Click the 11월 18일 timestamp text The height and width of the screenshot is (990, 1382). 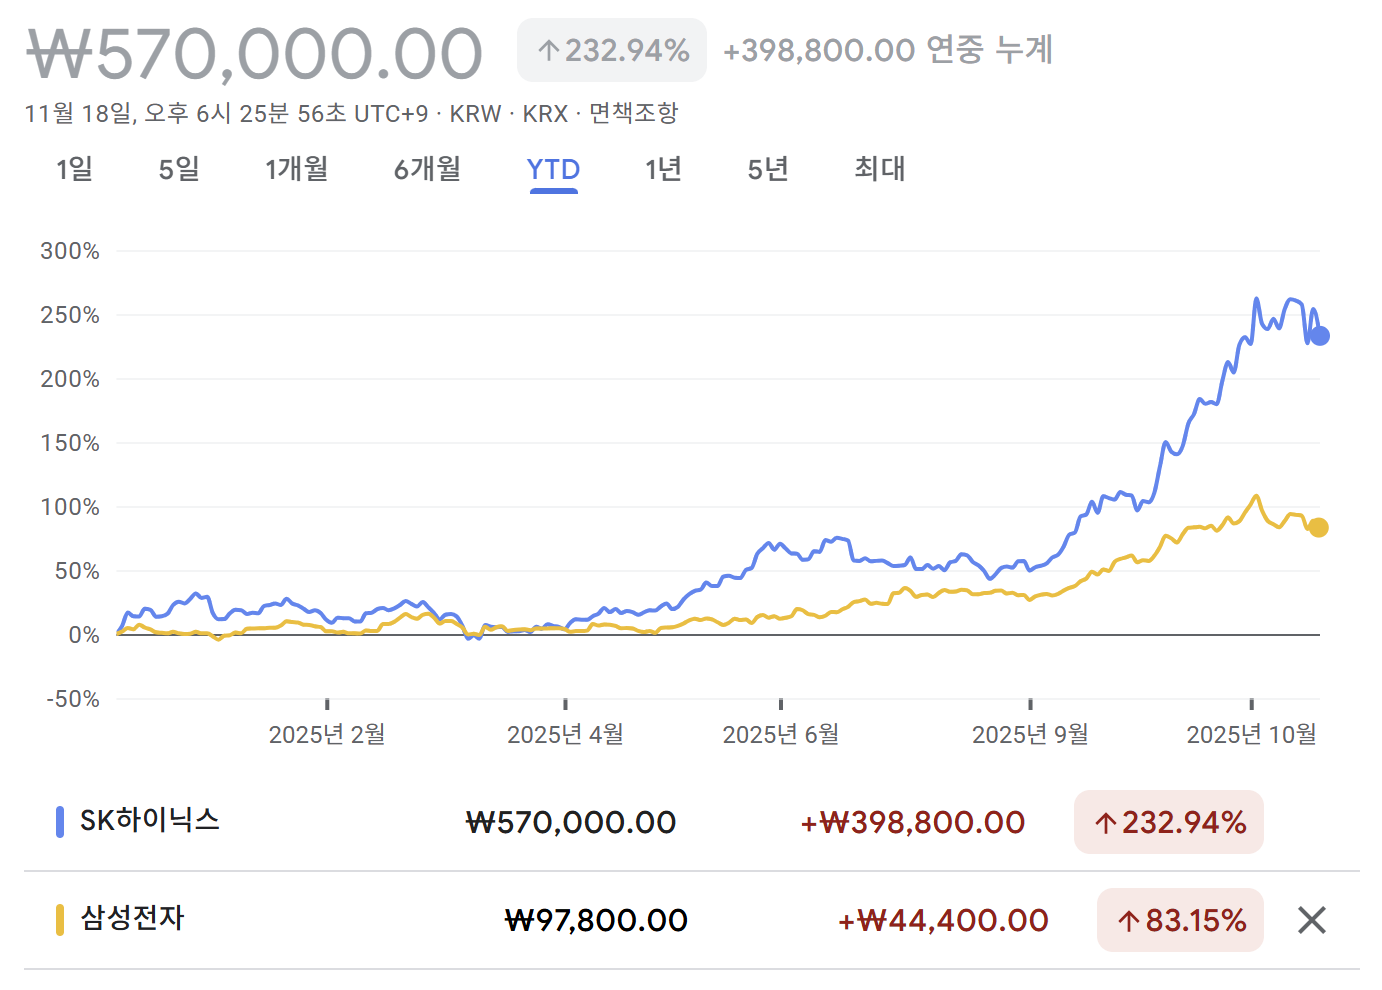point(226,113)
